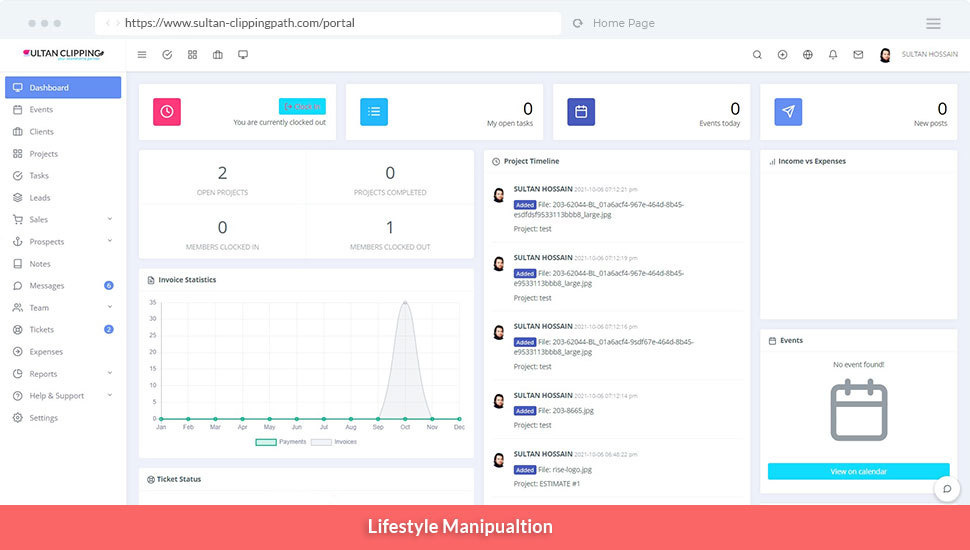
Task: Click the quick add plus icon
Action: point(783,54)
